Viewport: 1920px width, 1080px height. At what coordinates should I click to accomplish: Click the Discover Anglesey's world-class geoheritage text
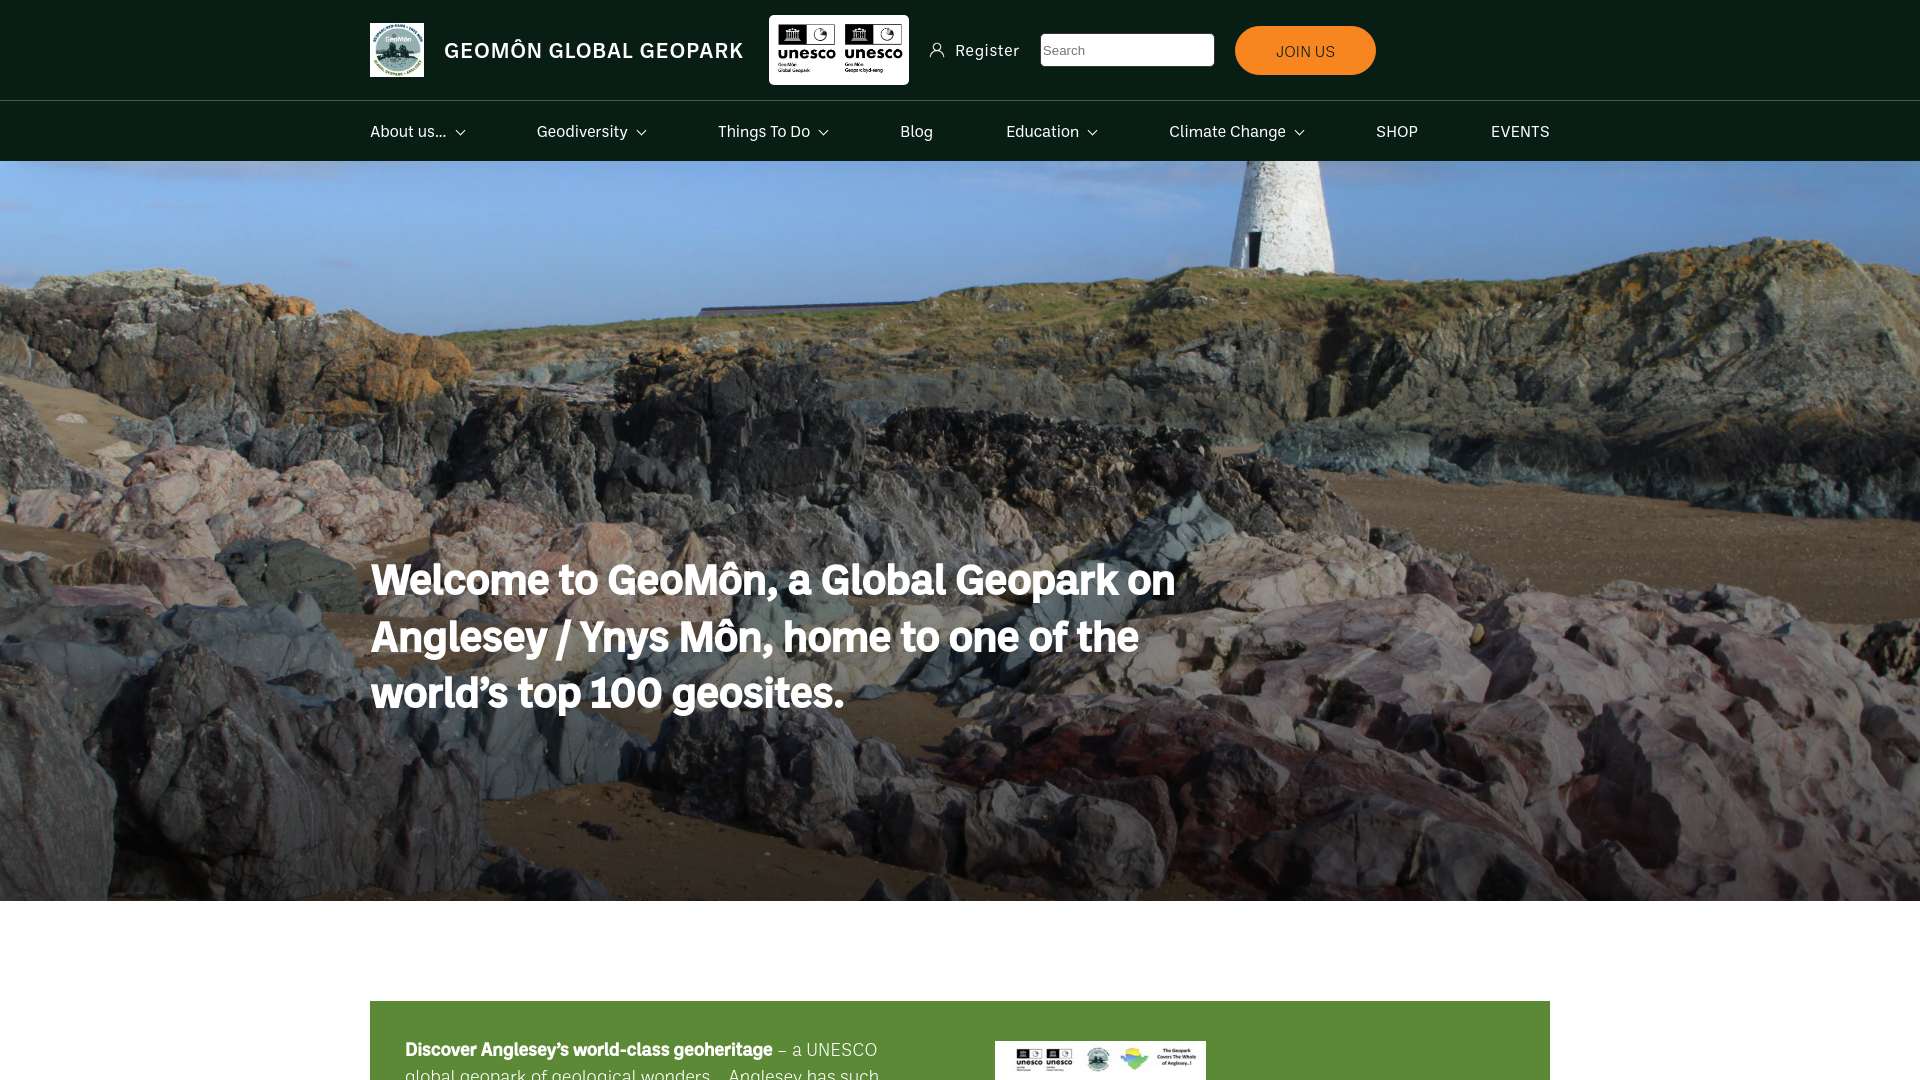click(588, 1049)
